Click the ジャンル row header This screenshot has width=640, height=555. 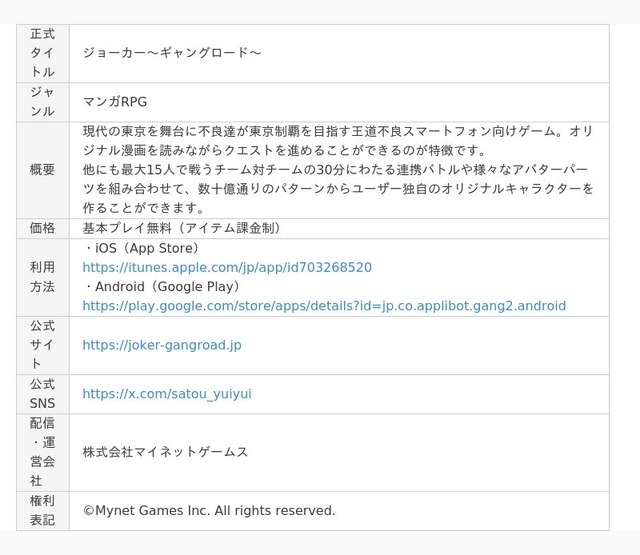coord(43,102)
